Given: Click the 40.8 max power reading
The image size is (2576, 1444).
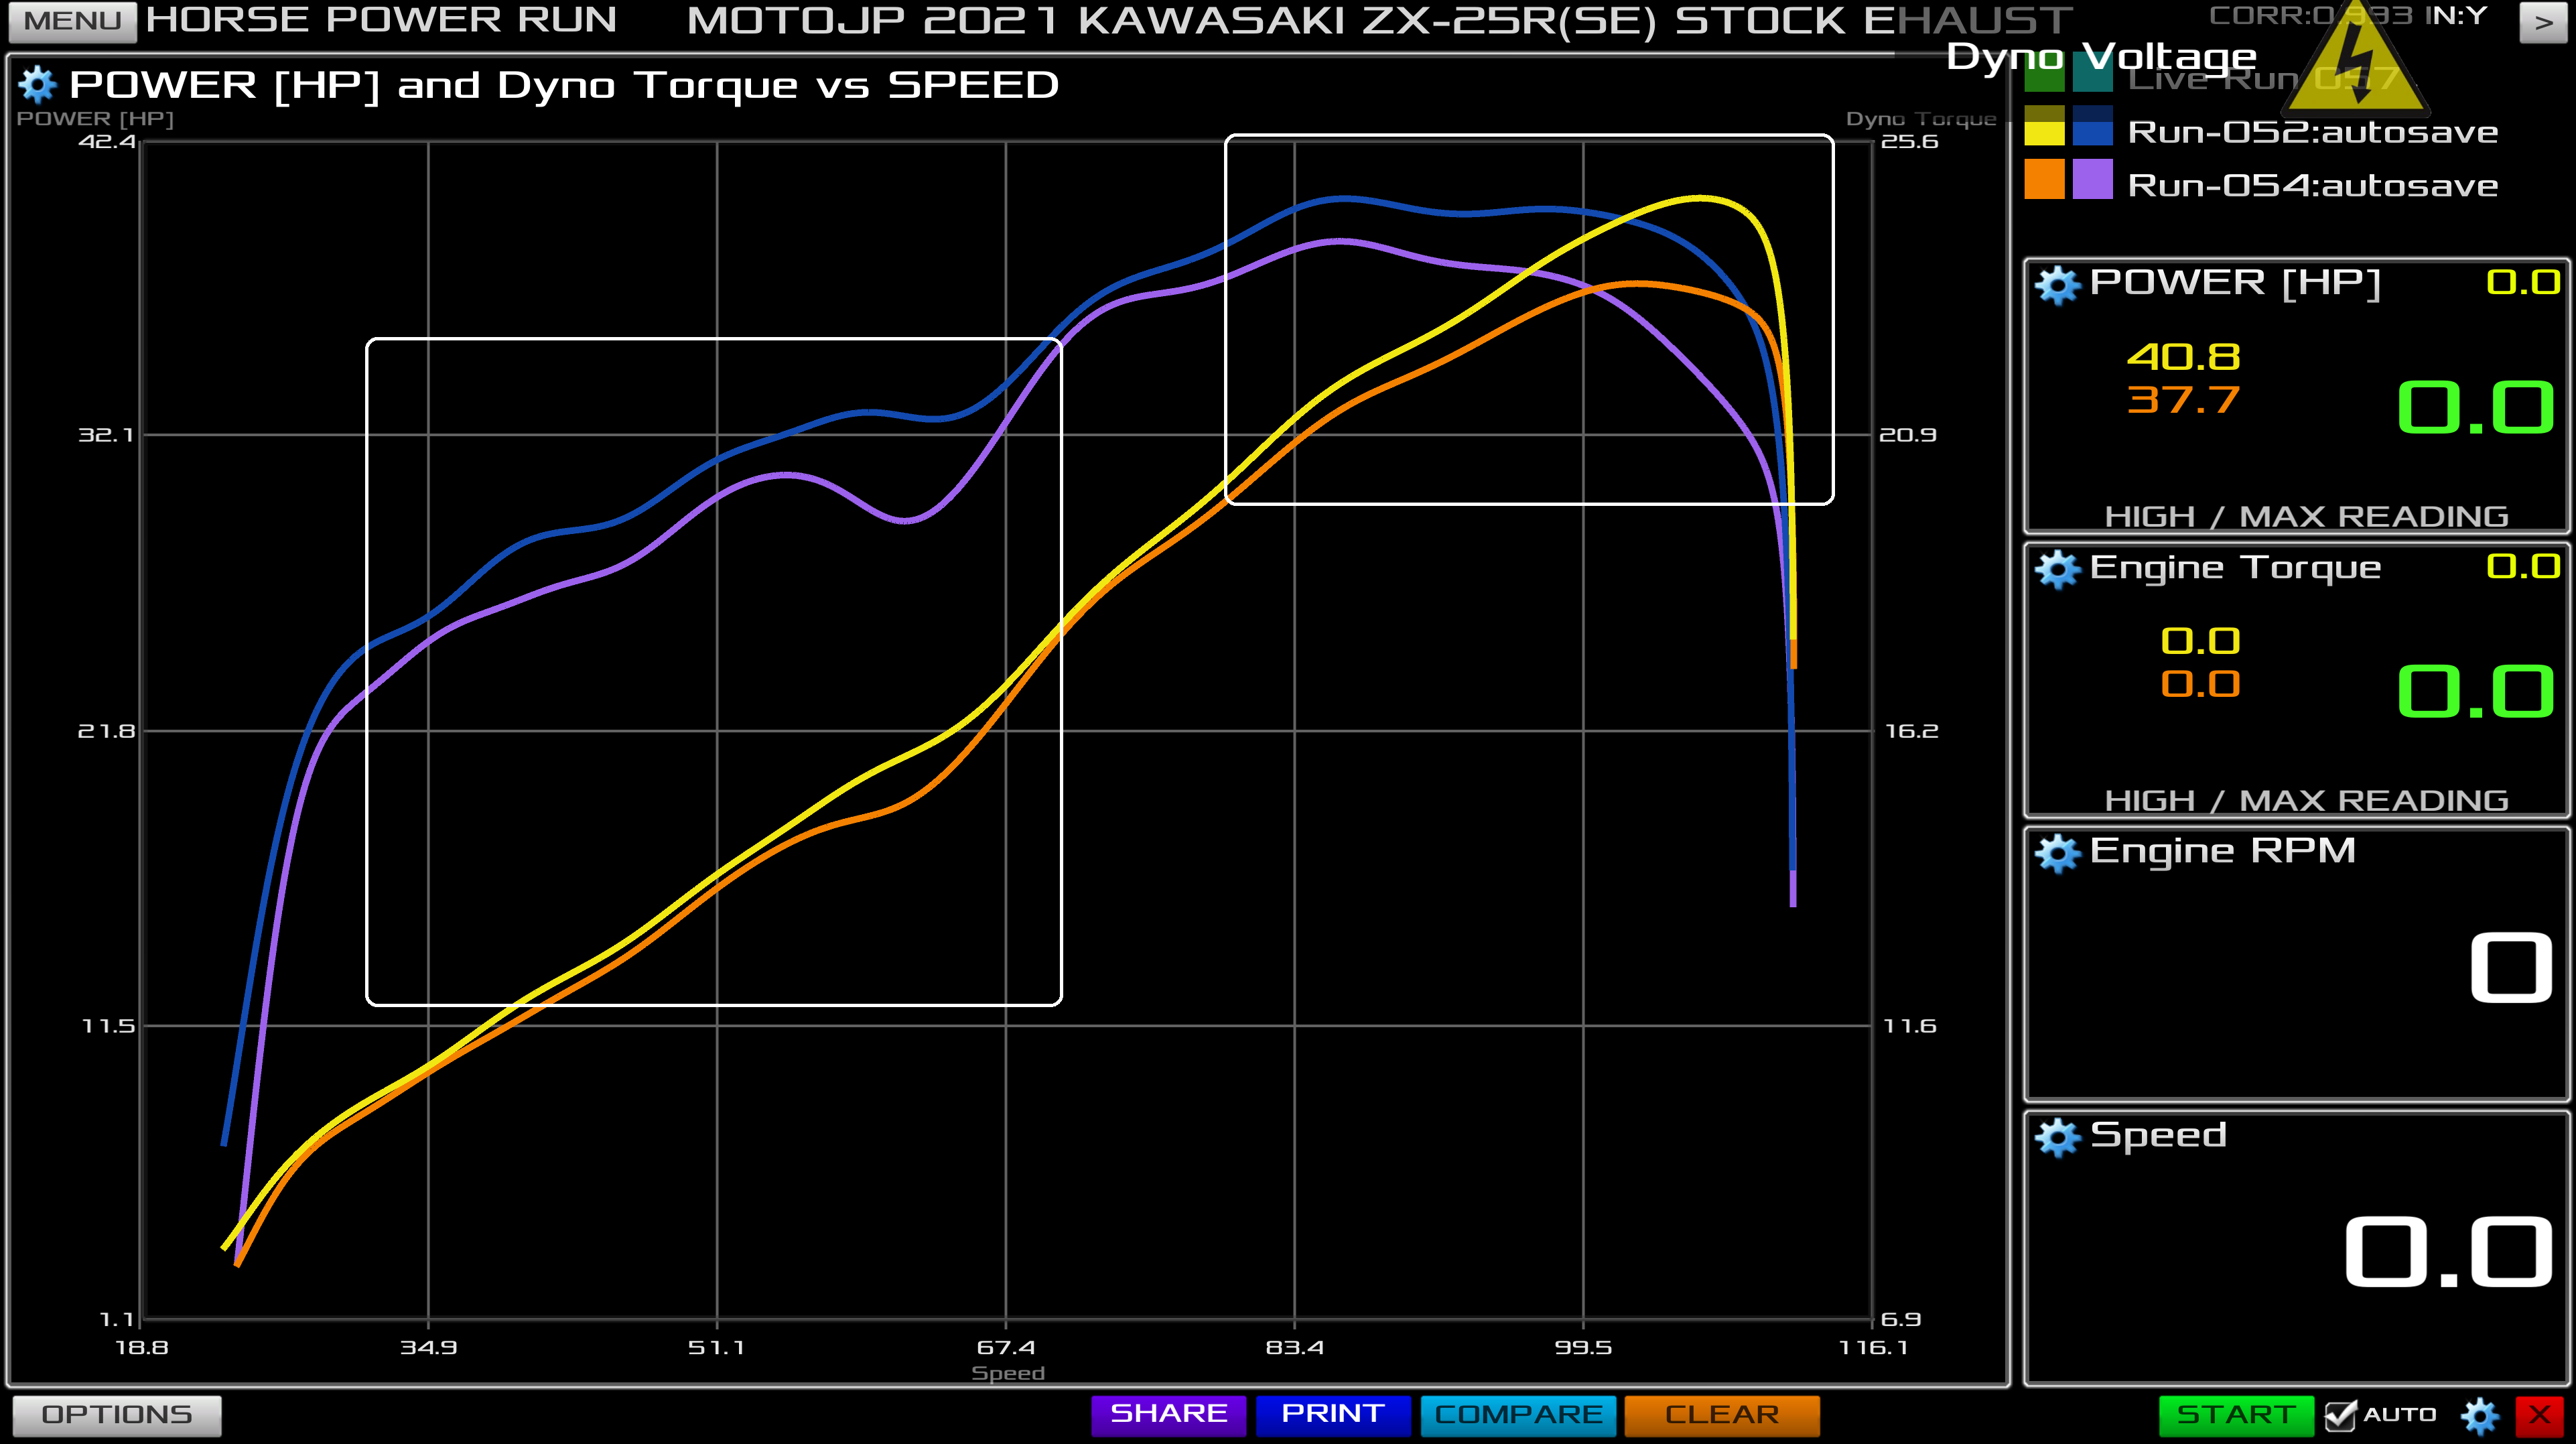Looking at the screenshot, I should (2183, 357).
